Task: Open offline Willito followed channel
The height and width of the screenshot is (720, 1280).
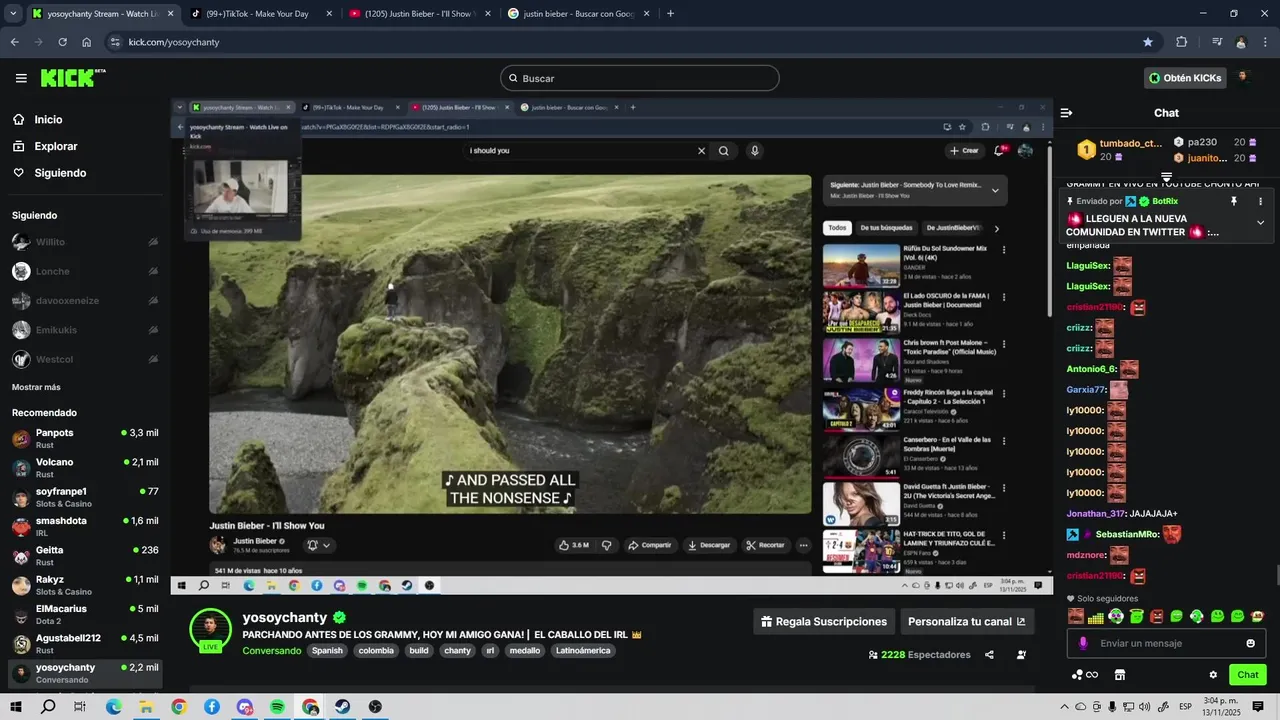Action: pos(85,242)
